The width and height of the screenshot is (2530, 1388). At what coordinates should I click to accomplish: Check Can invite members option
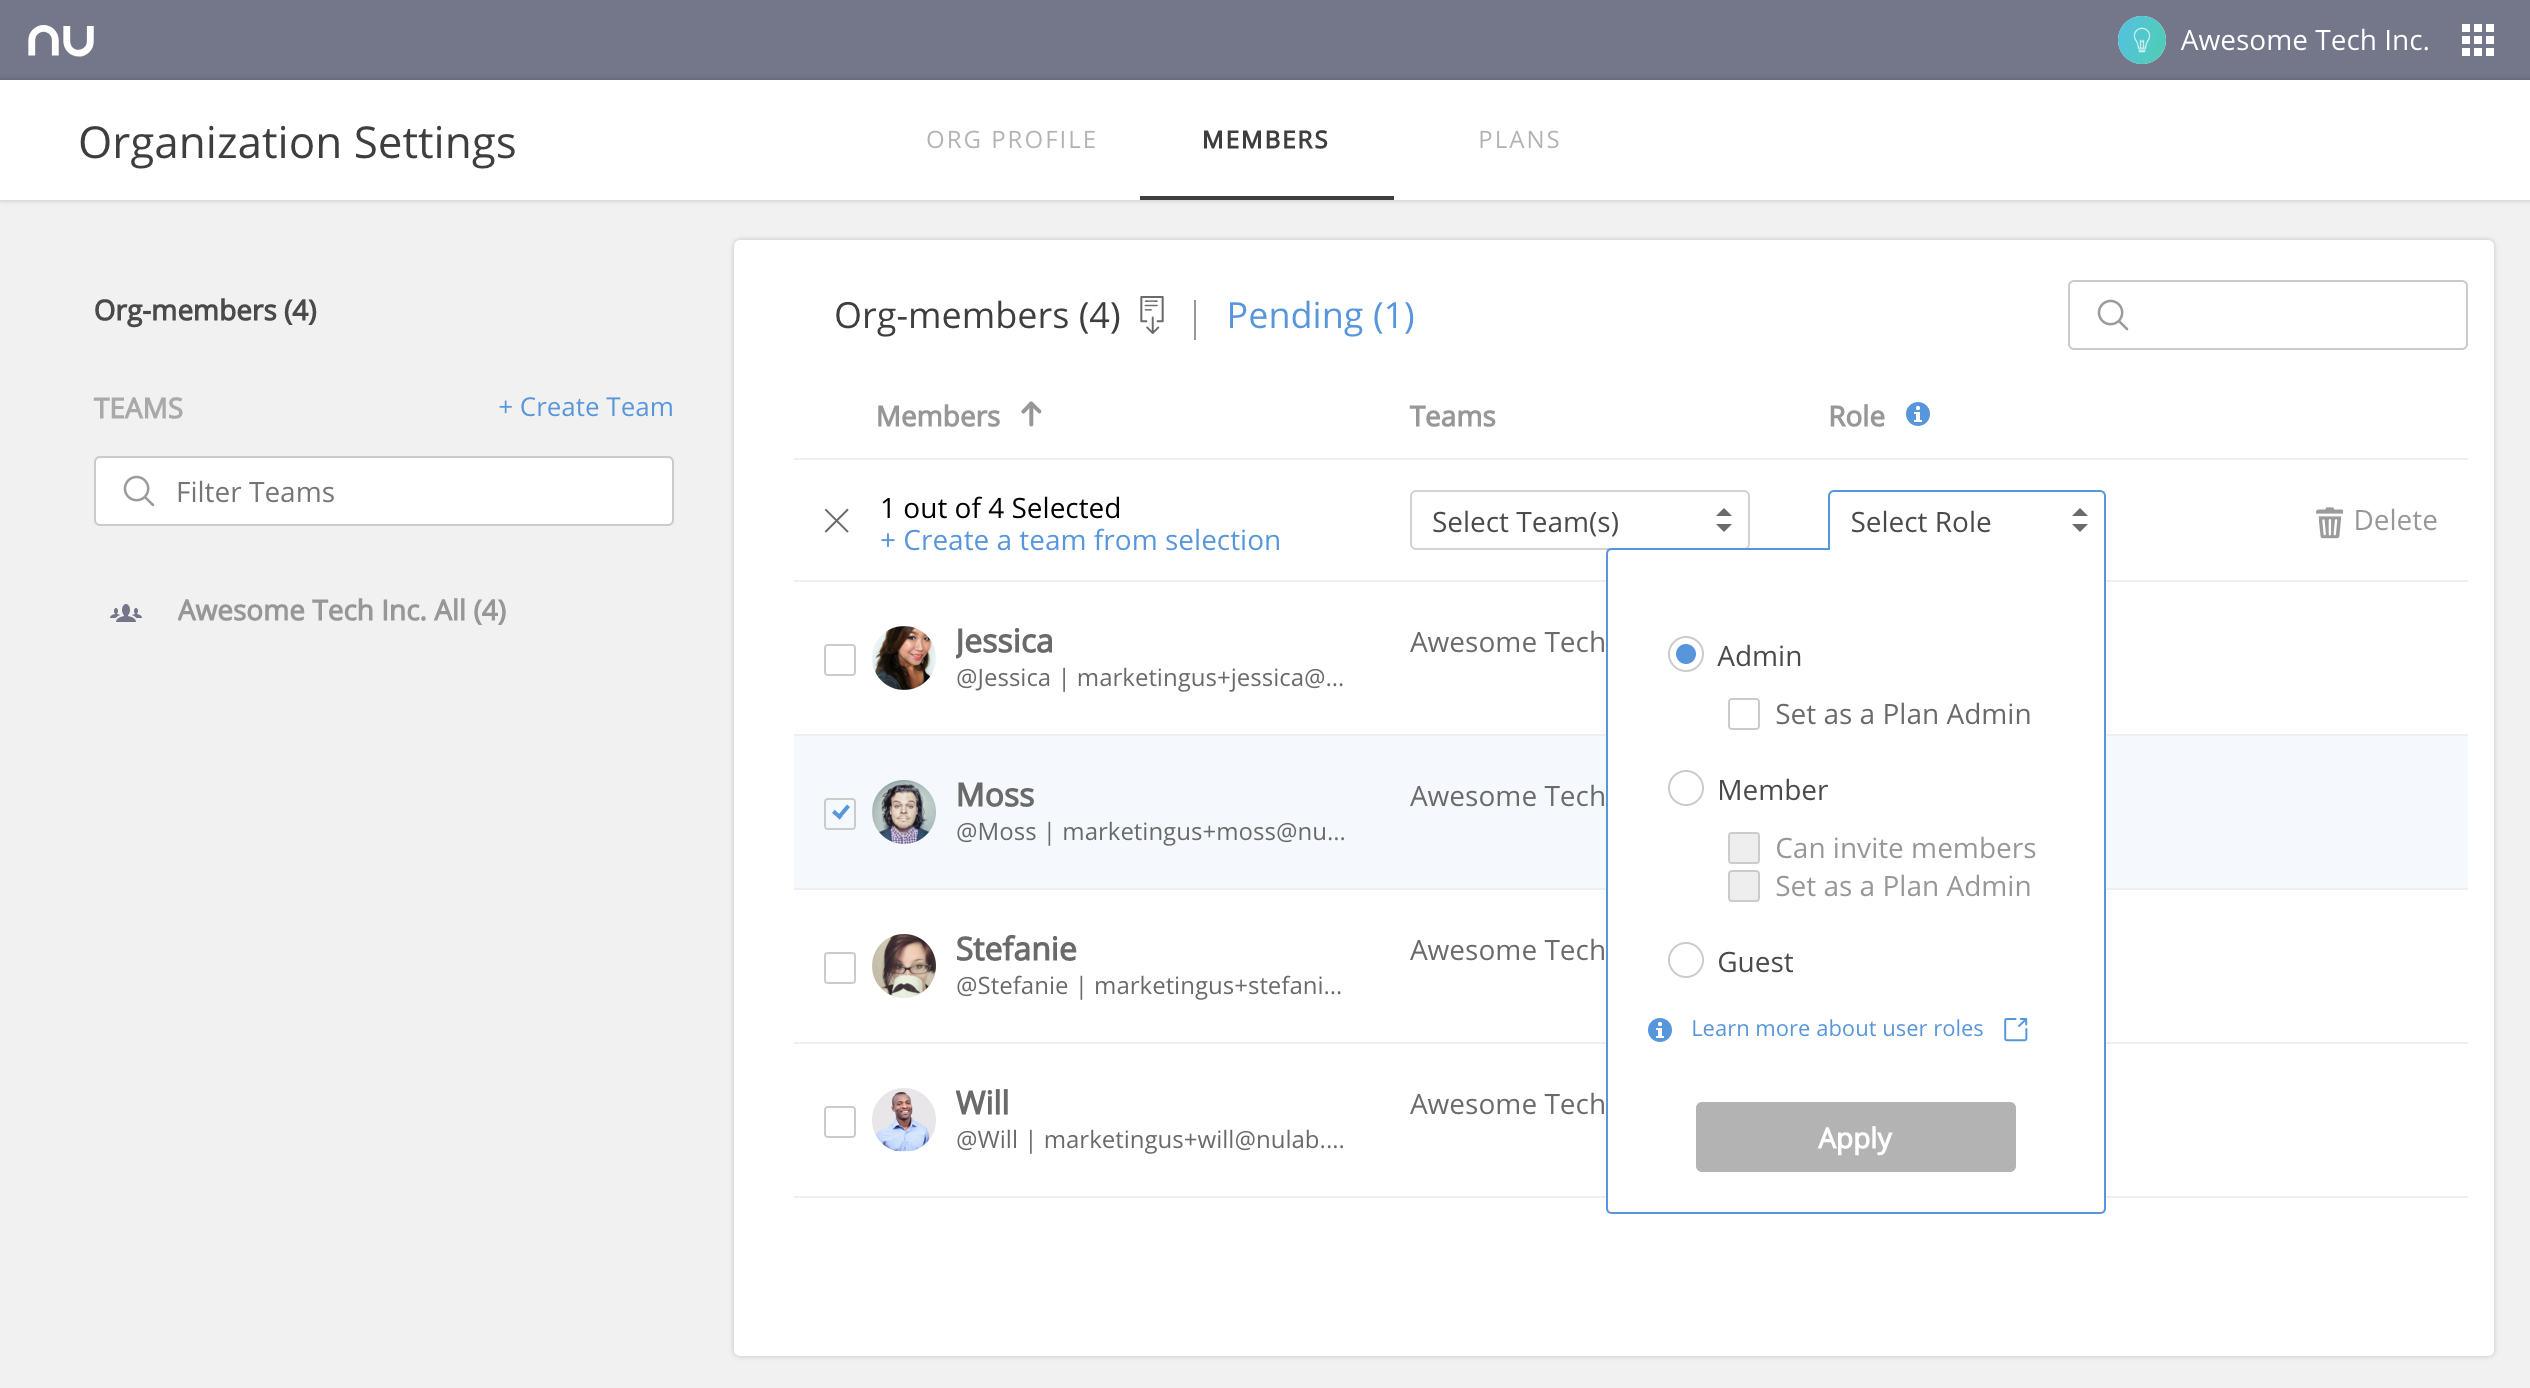point(1744,848)
